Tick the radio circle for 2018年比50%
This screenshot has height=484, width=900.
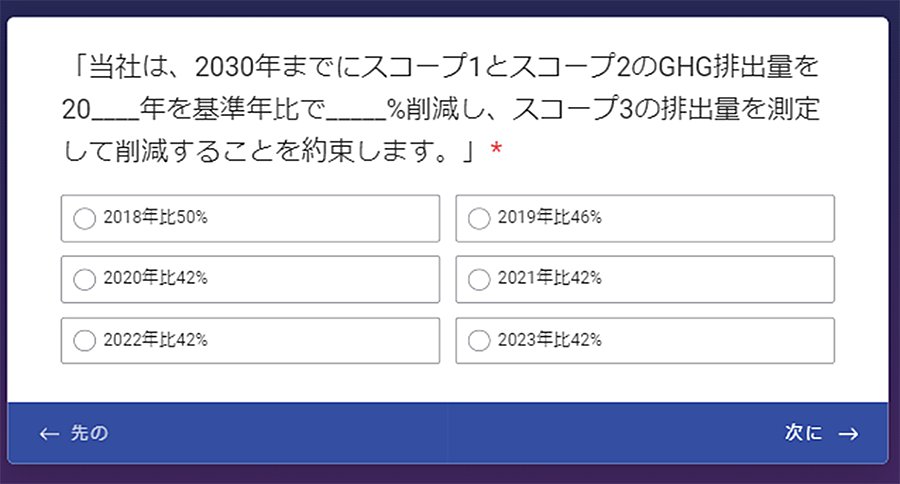(x=85, y=218)
